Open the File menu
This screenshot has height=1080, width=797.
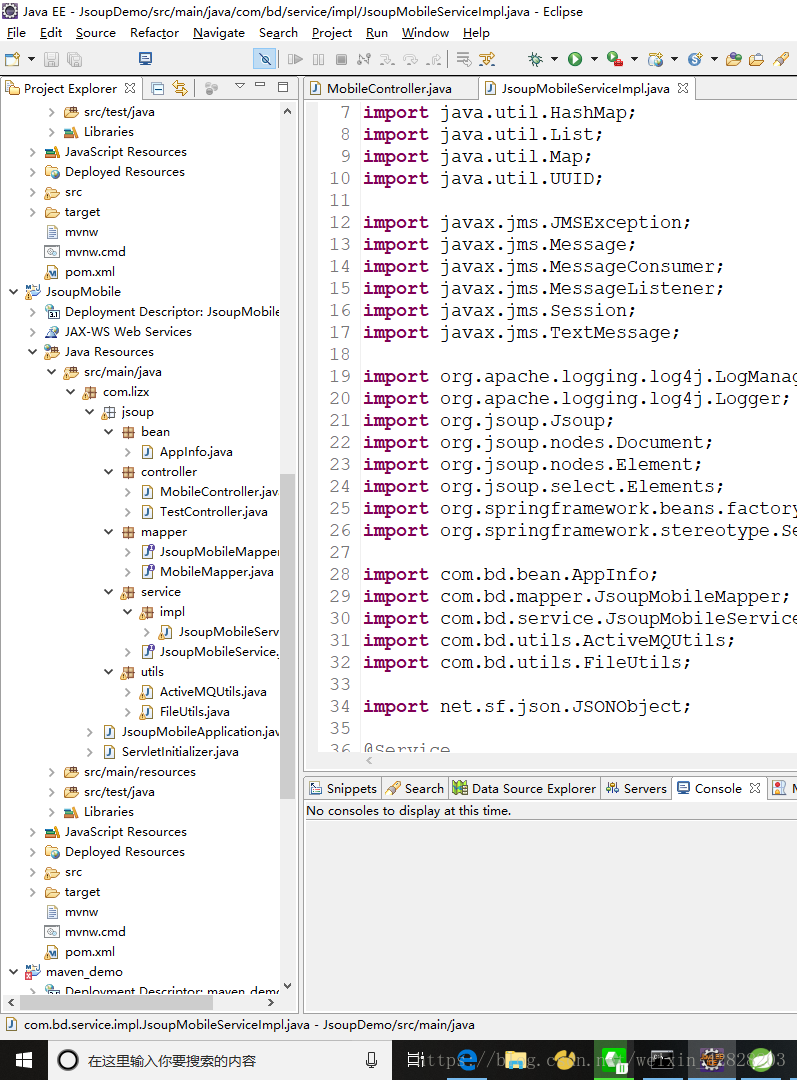(16, 32)
